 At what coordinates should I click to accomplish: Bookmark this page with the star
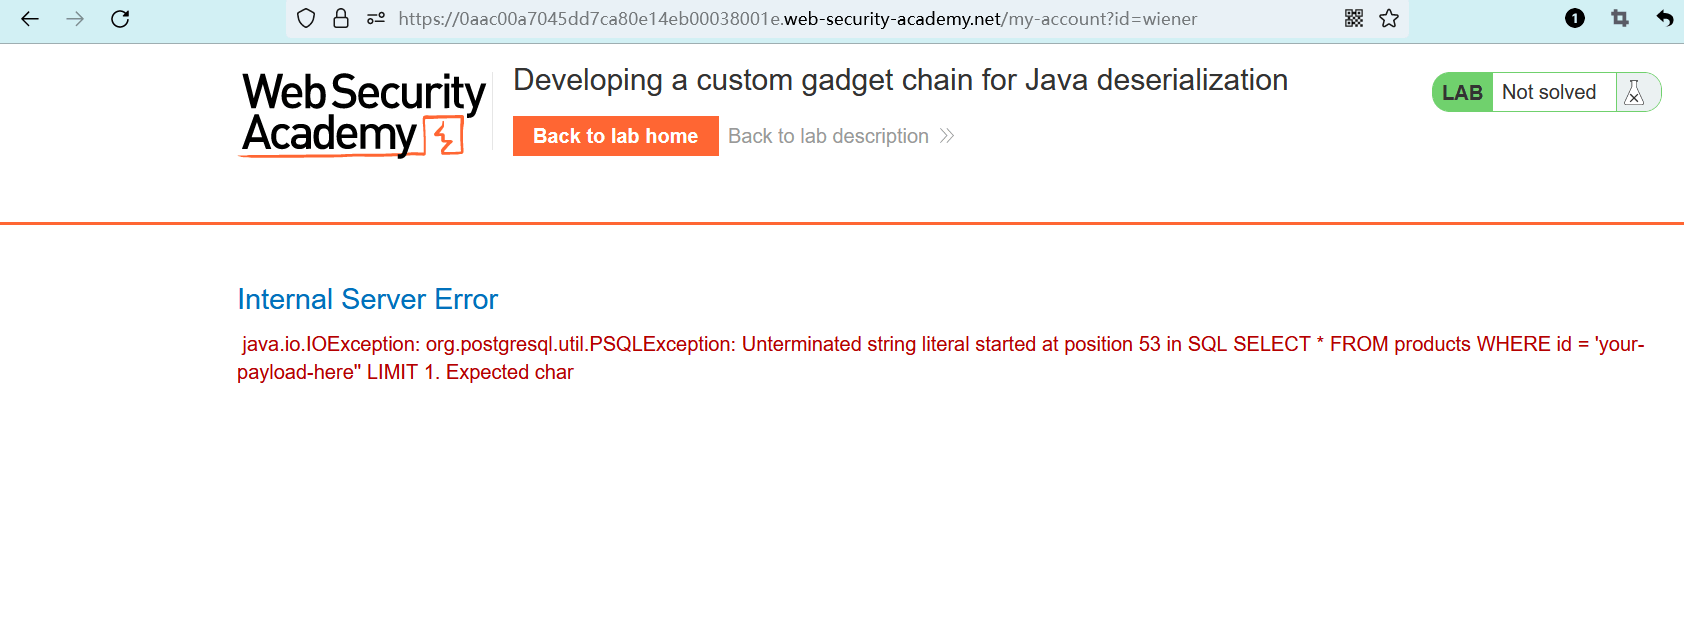pos(1389,19)
